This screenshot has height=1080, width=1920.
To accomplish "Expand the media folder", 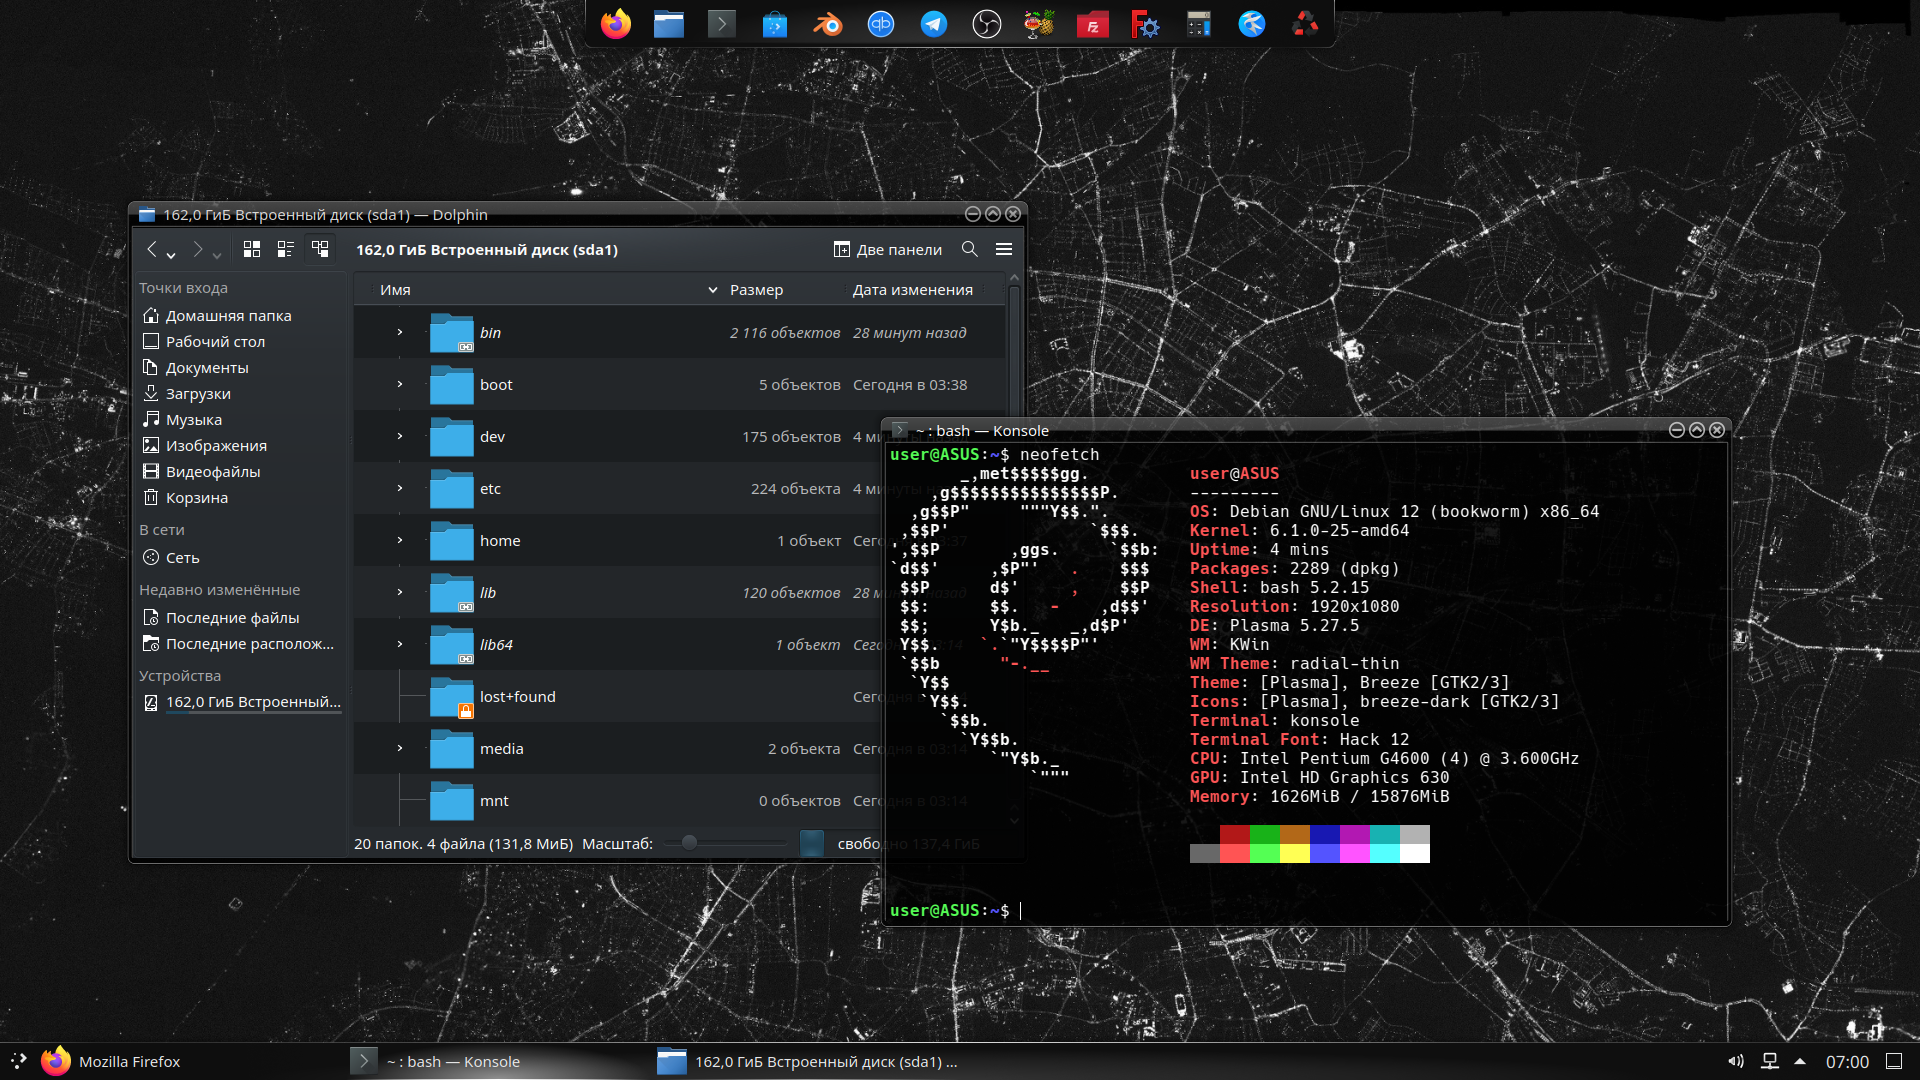I will tap(400, 748).
